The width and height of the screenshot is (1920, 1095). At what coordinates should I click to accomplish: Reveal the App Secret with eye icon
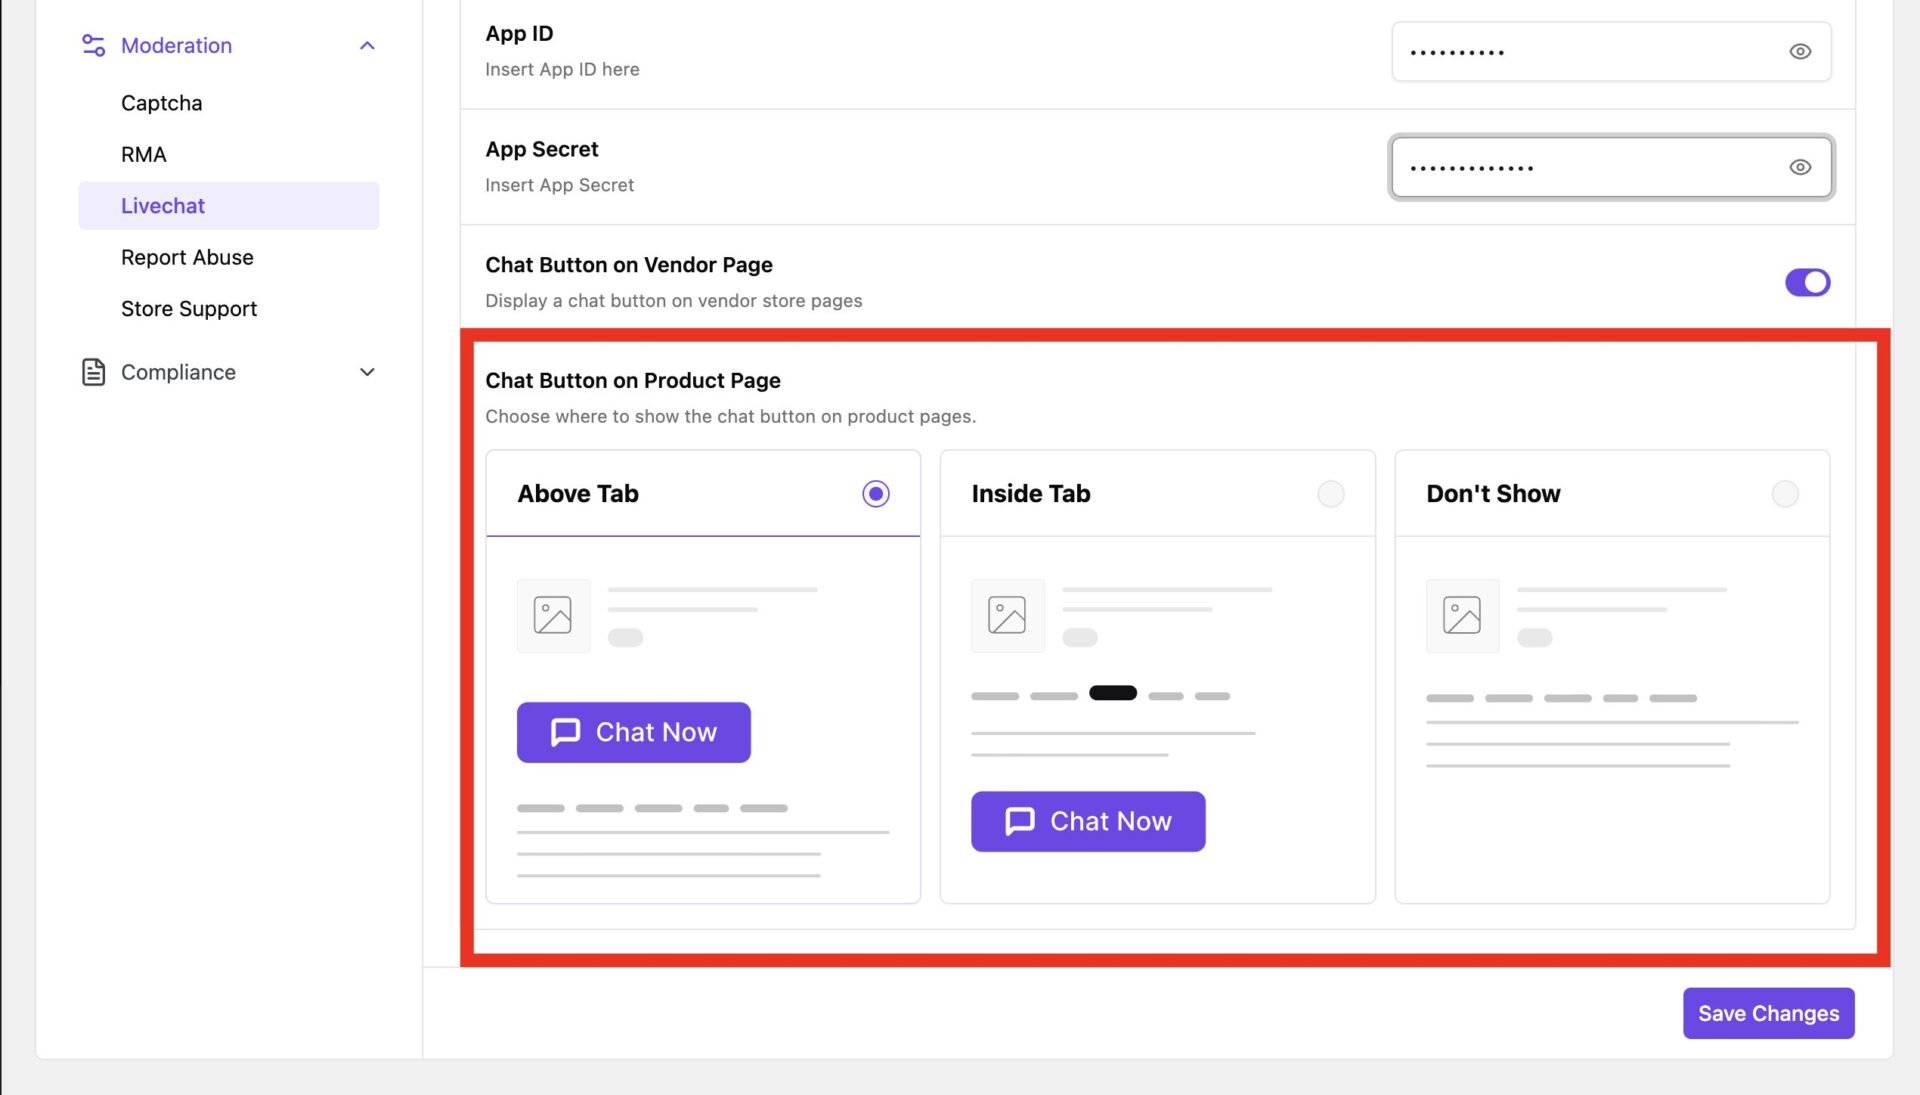(1800, 168)
